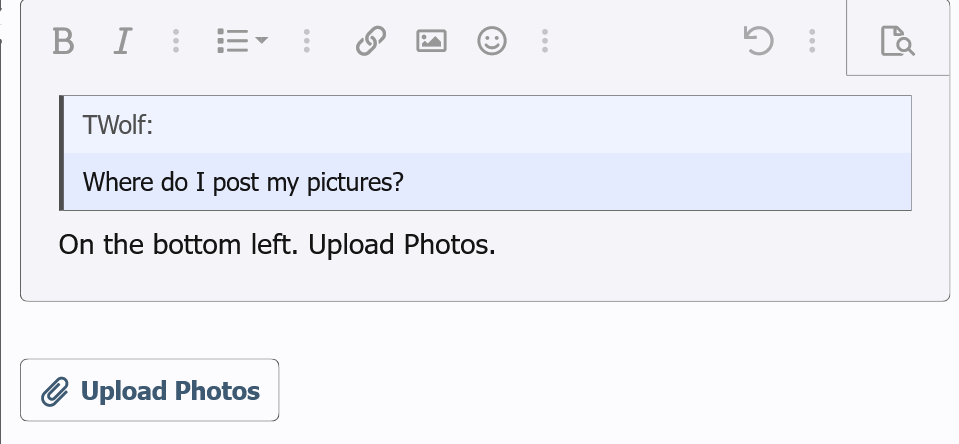Expand the list type dropdown arrow
This screenshot has width=959, height=444.
262,41
